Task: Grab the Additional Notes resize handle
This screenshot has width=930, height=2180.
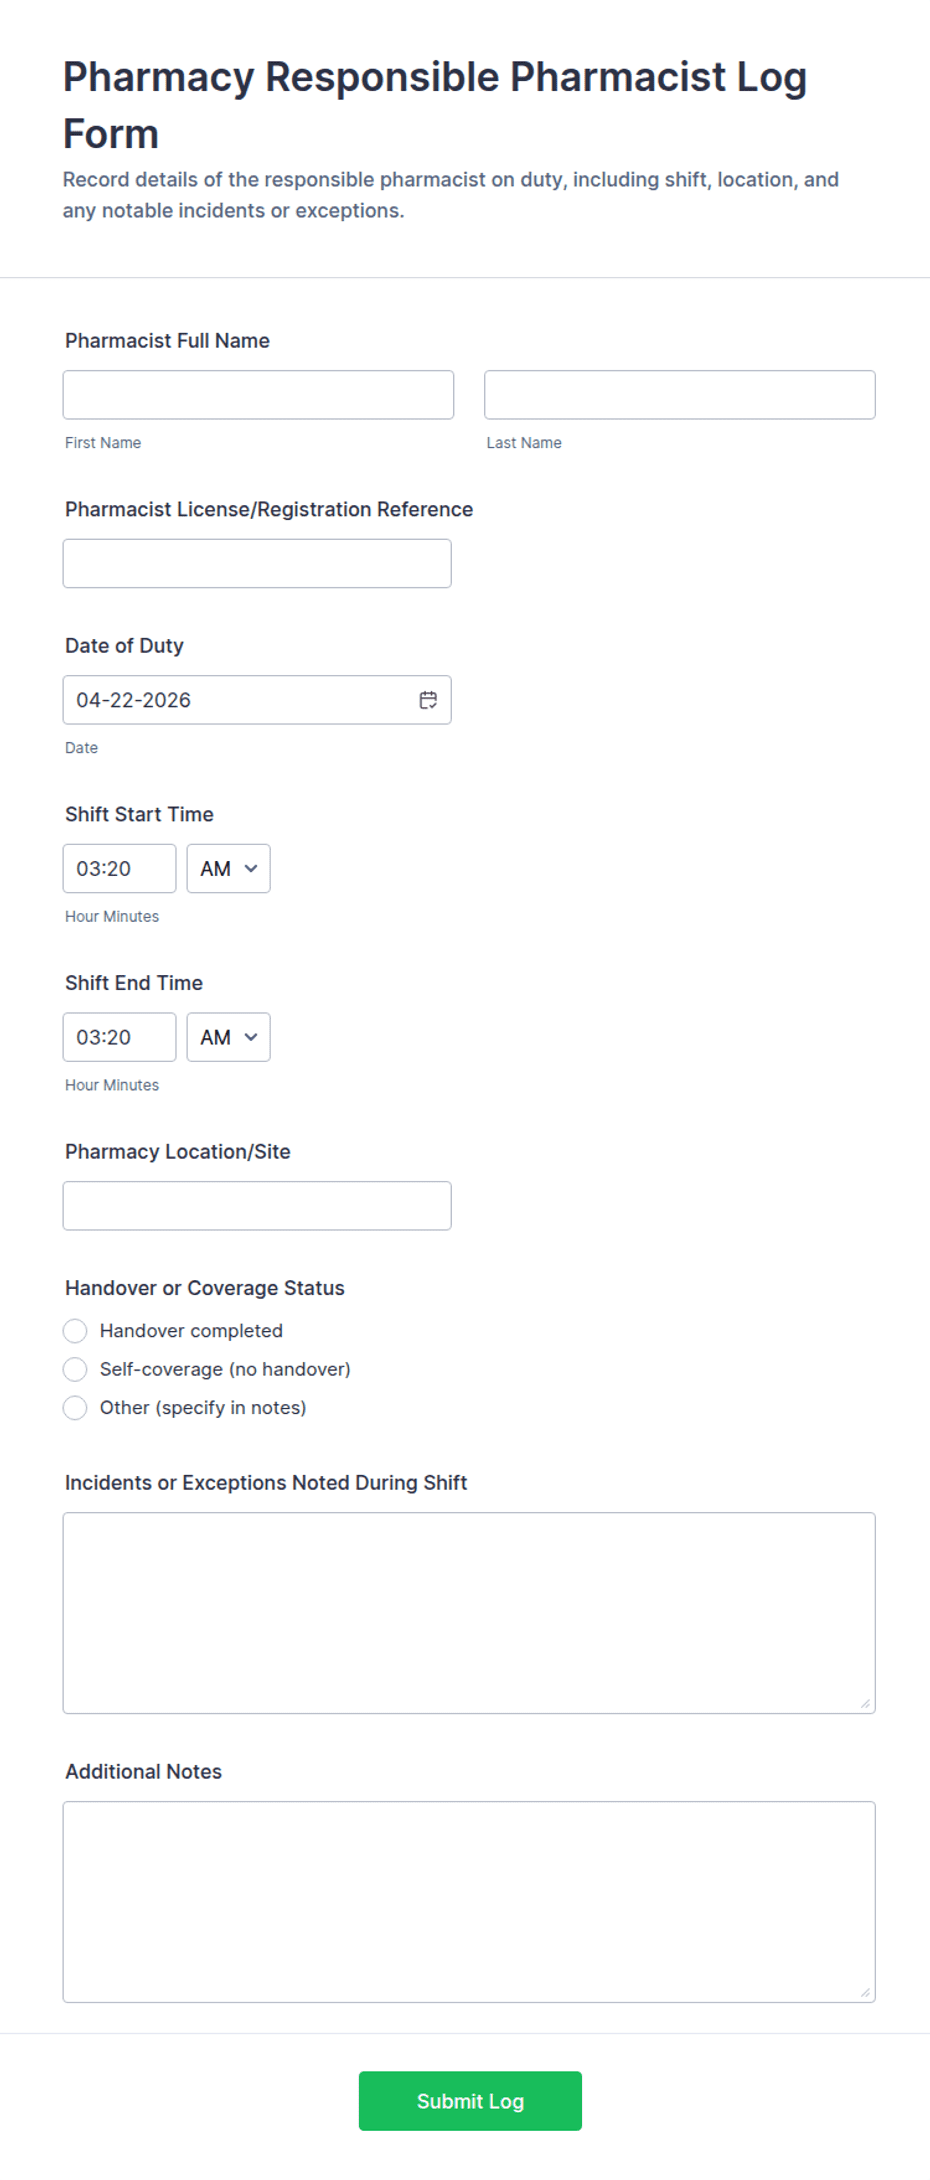Action: [865, 1992]
